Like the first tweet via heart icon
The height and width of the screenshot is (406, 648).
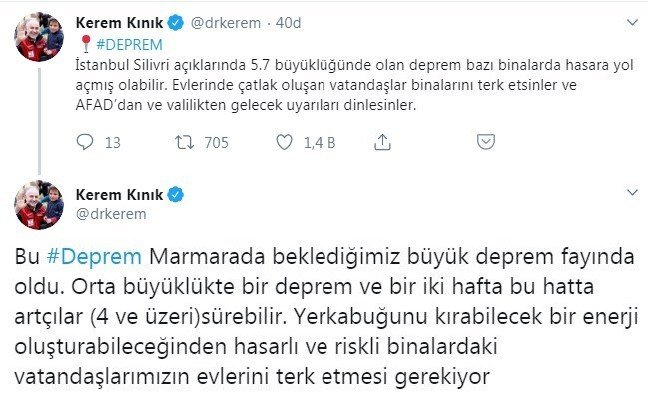[283, 142]
